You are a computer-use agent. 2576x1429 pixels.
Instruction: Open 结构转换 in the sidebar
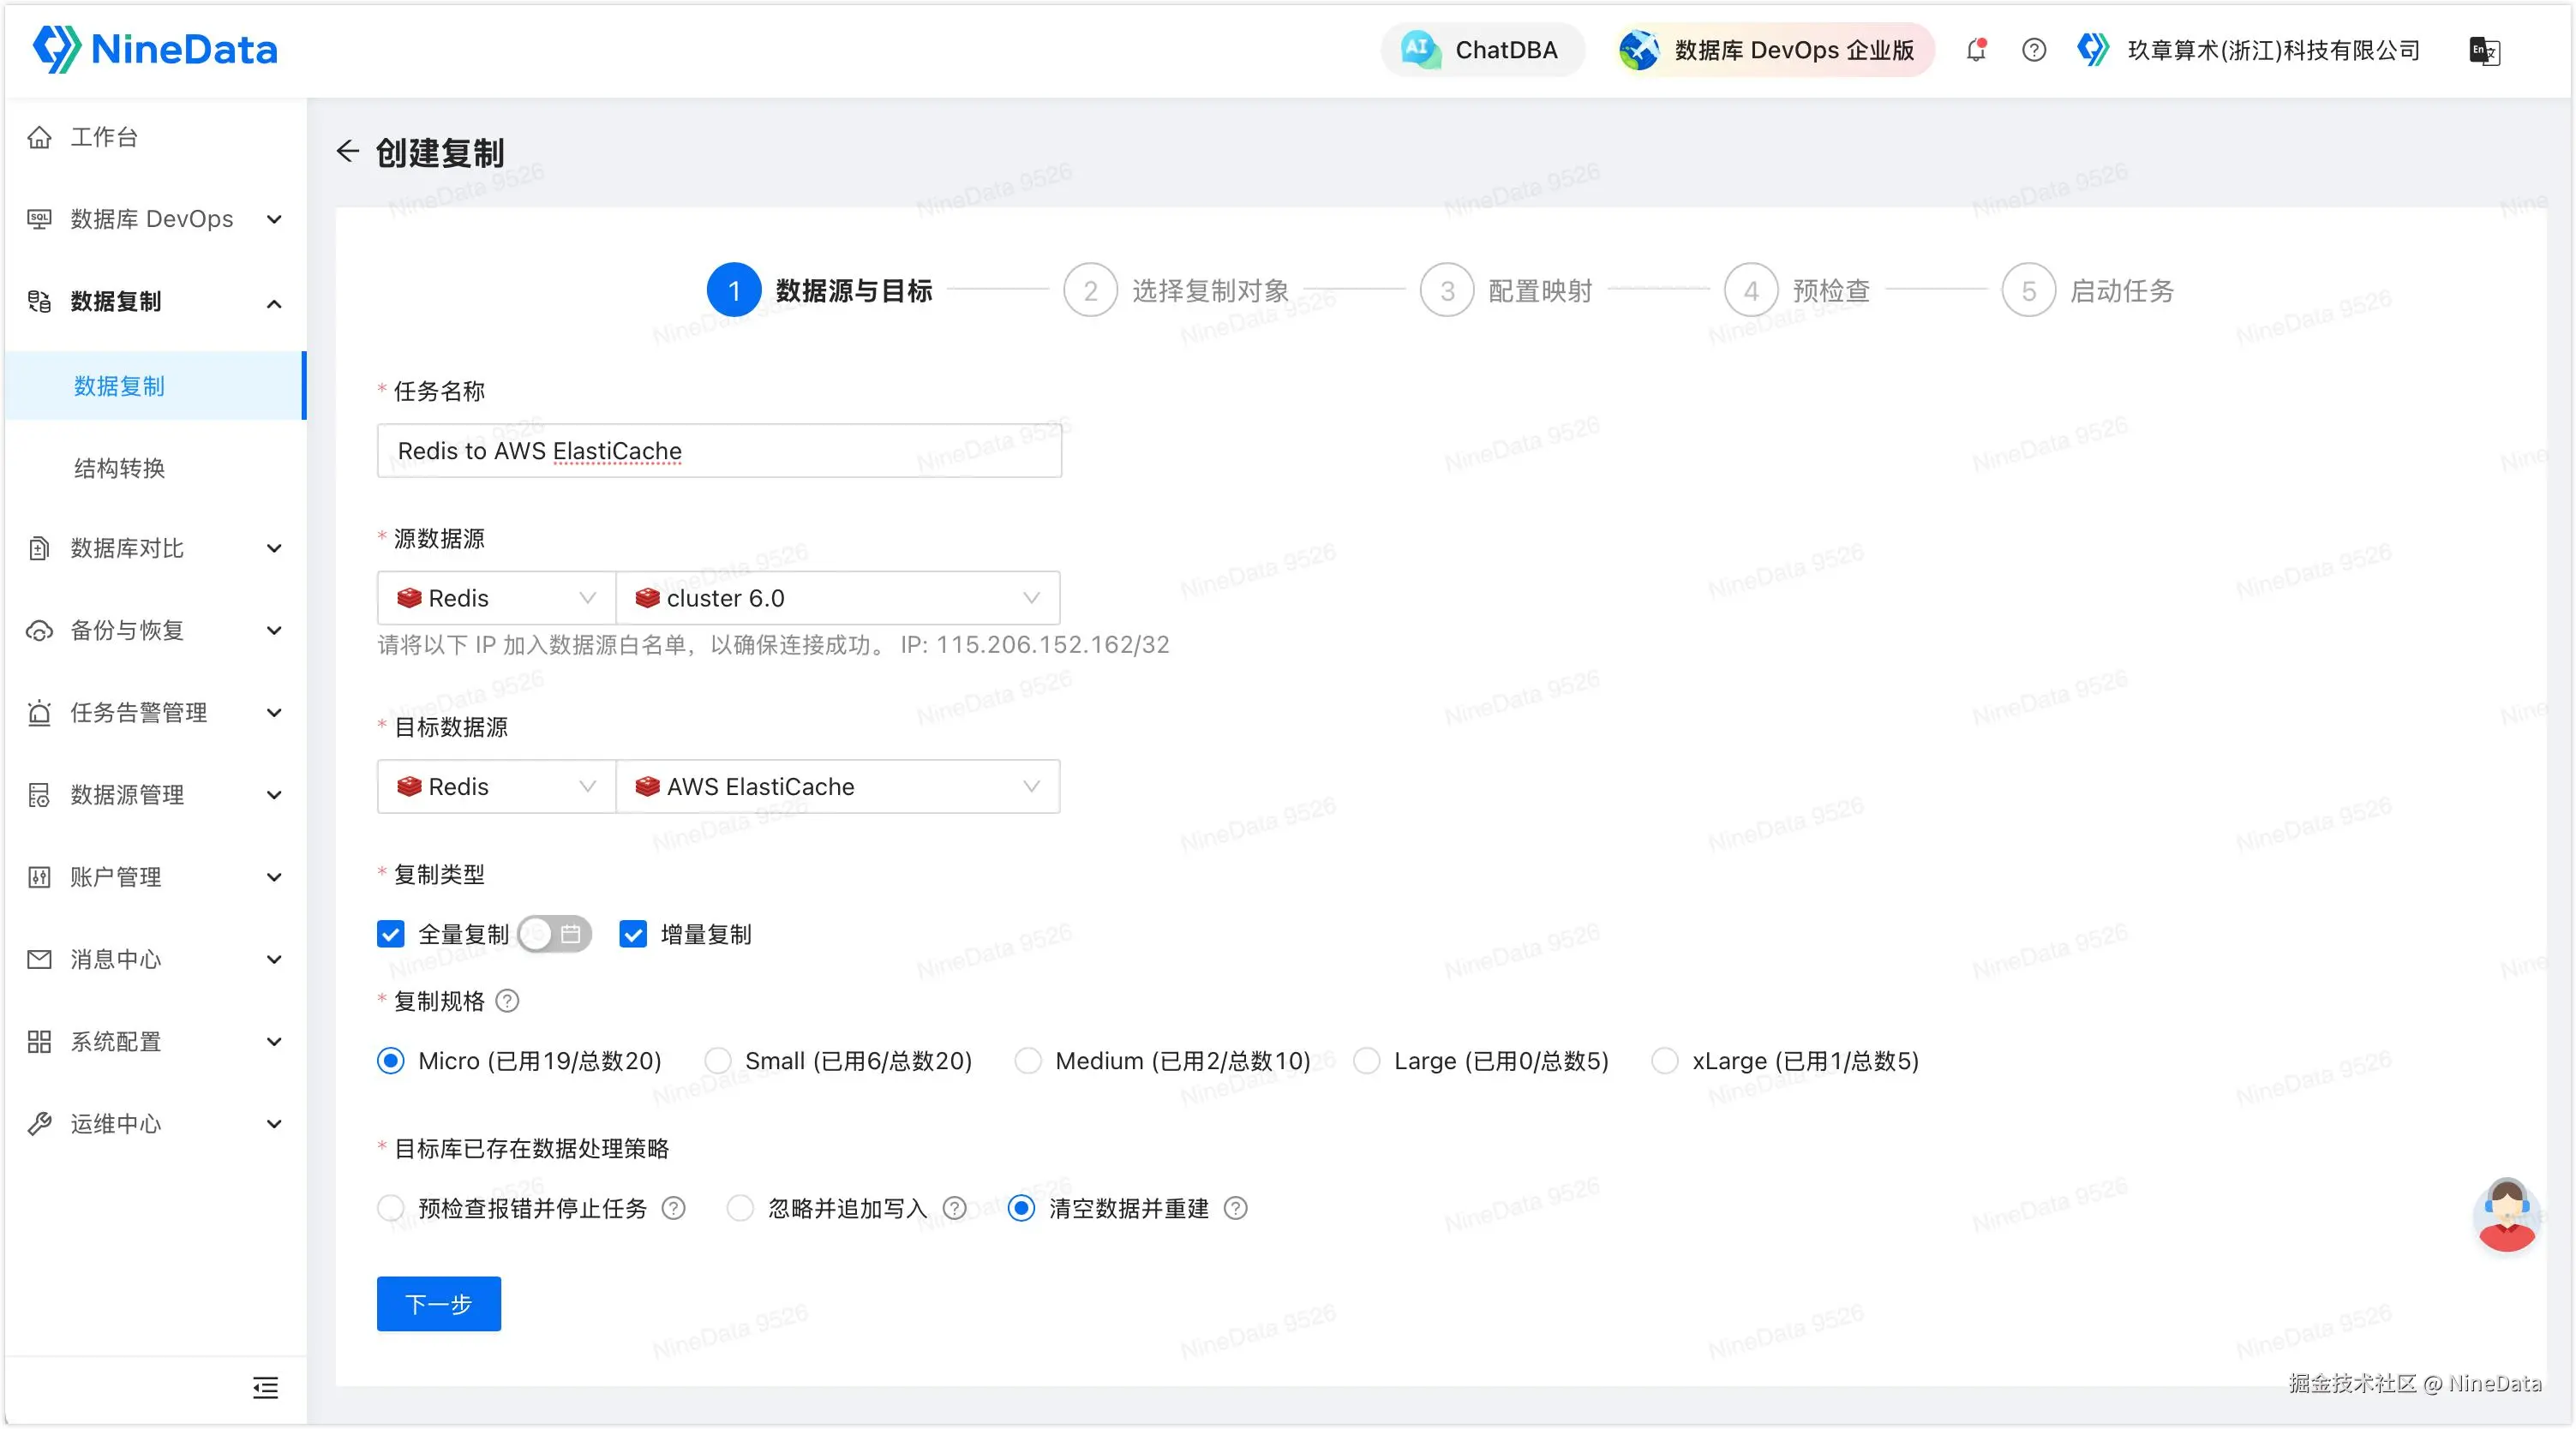point(119,468)
